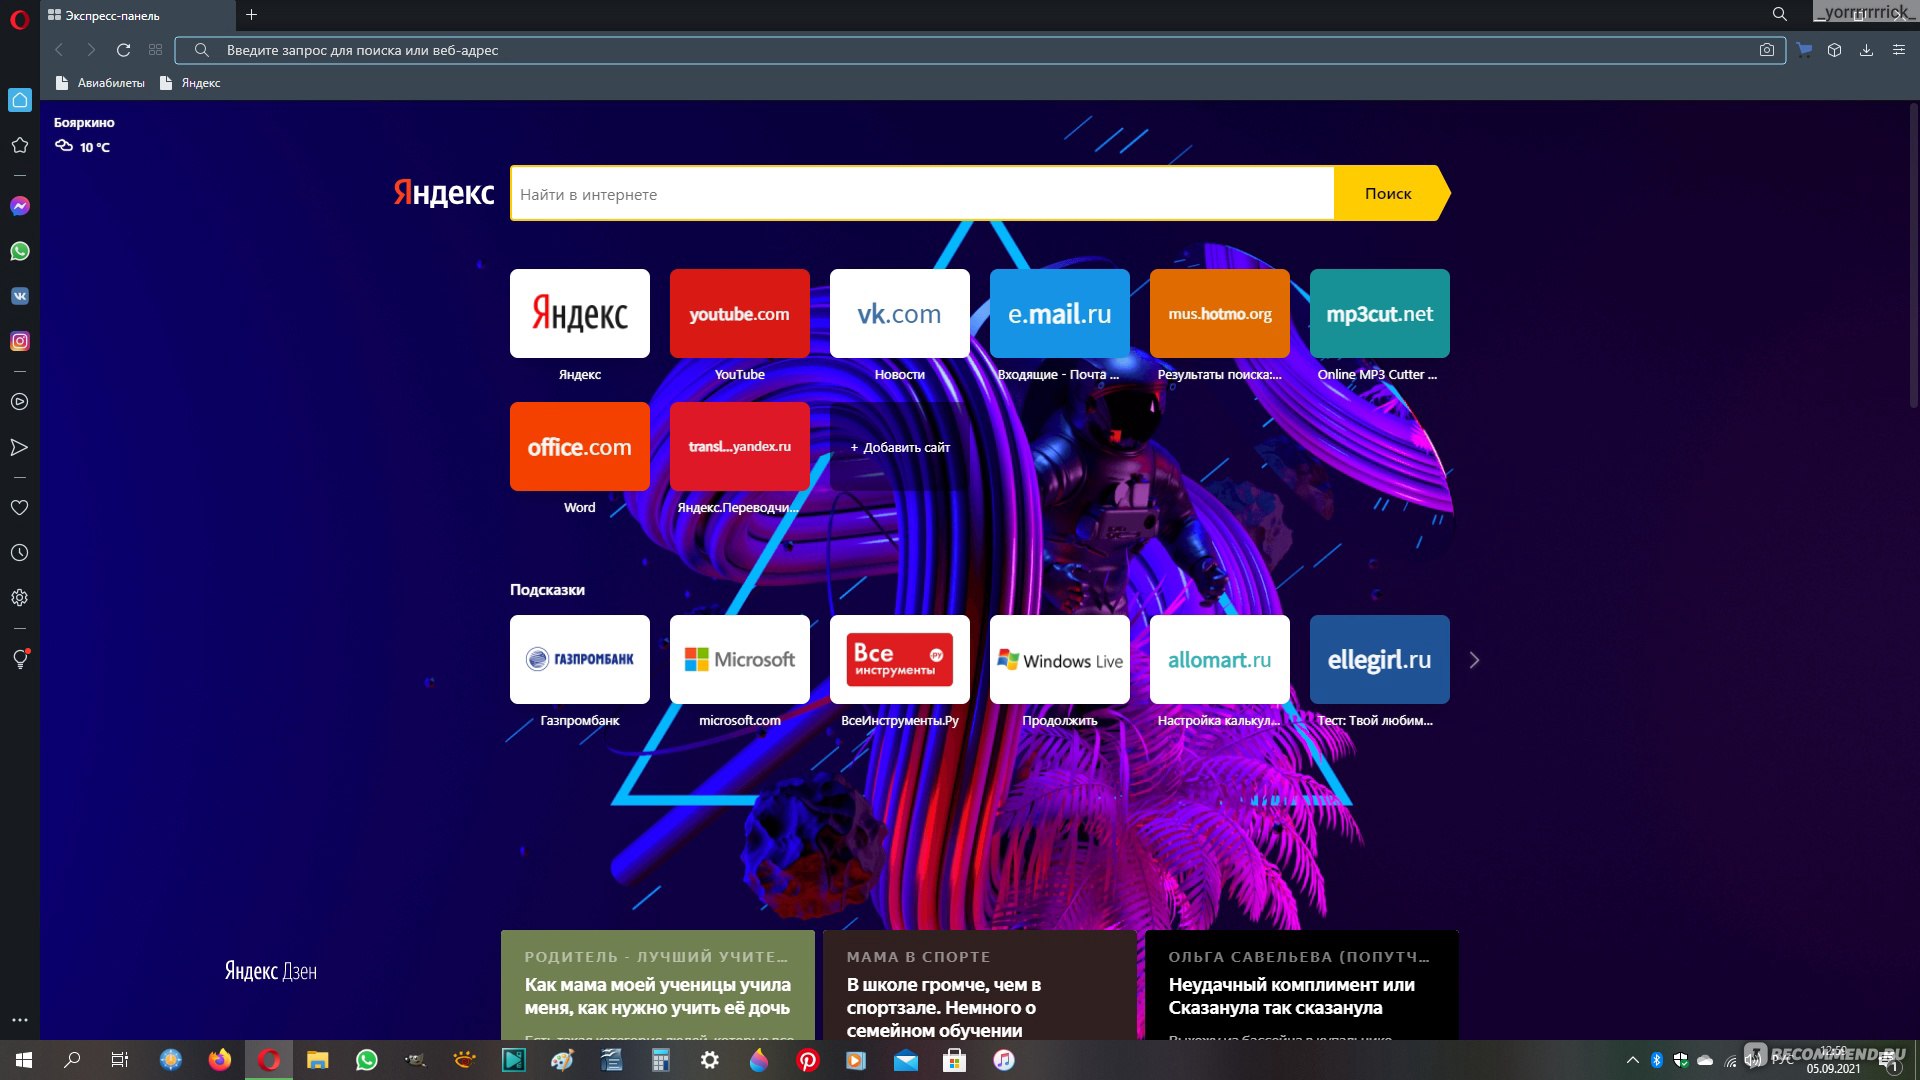The image size is (1920, 1080).
Task: Click the Яндекс.Переводчик translator icon
Action: tap(740, 446)
